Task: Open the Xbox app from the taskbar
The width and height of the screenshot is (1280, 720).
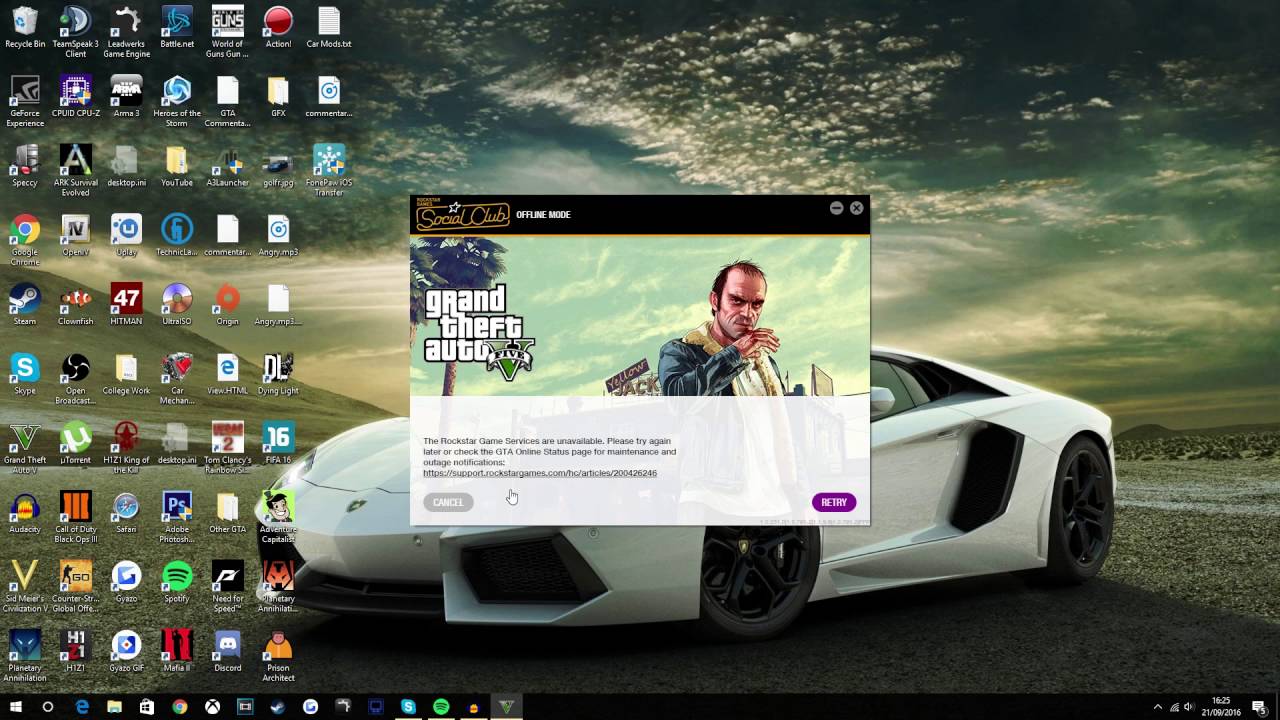Action: [212, 707]
